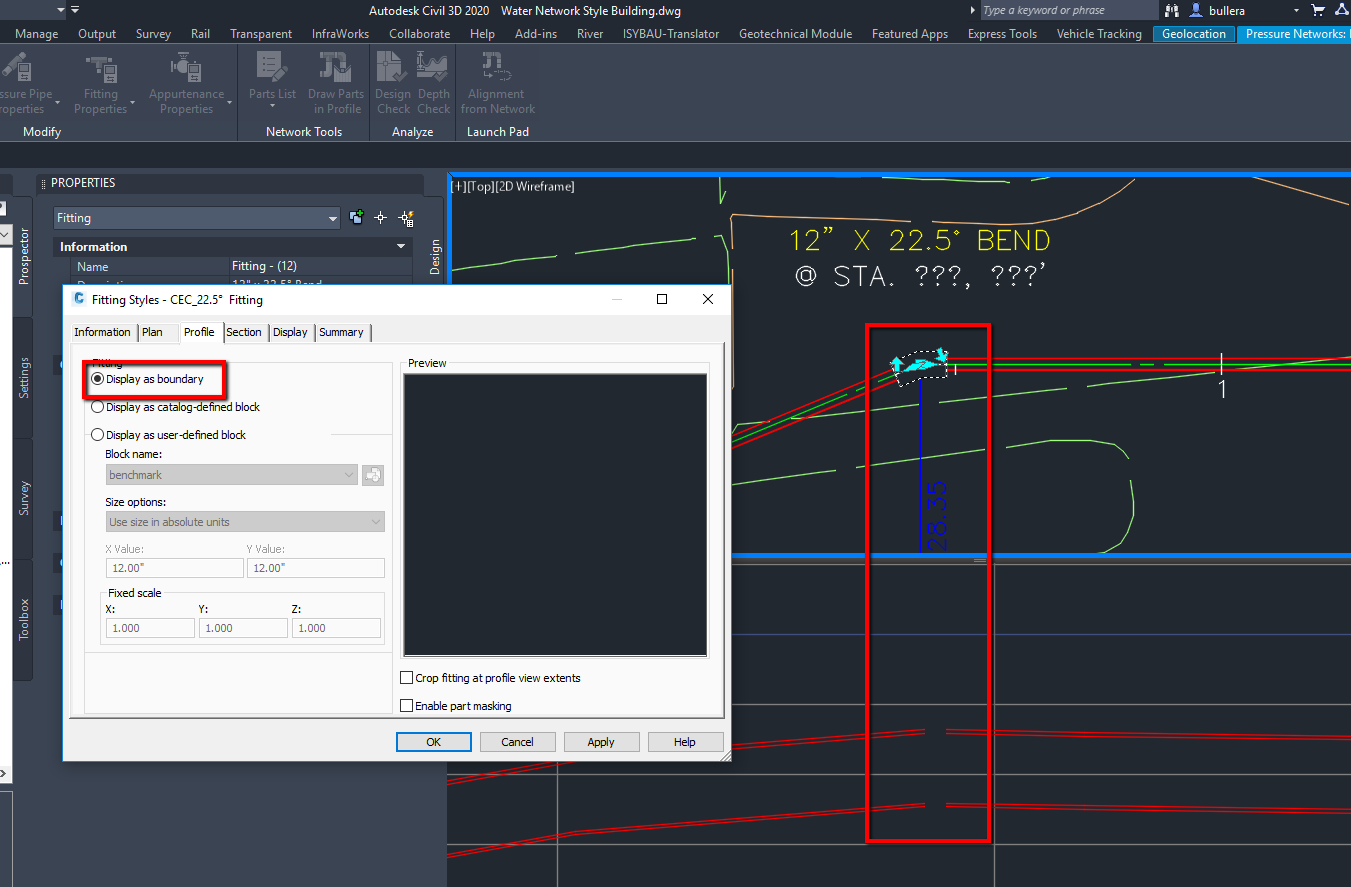Click the keyword search input field
The width and height of the screenshot is (1351, 887).
[1069, 10]
